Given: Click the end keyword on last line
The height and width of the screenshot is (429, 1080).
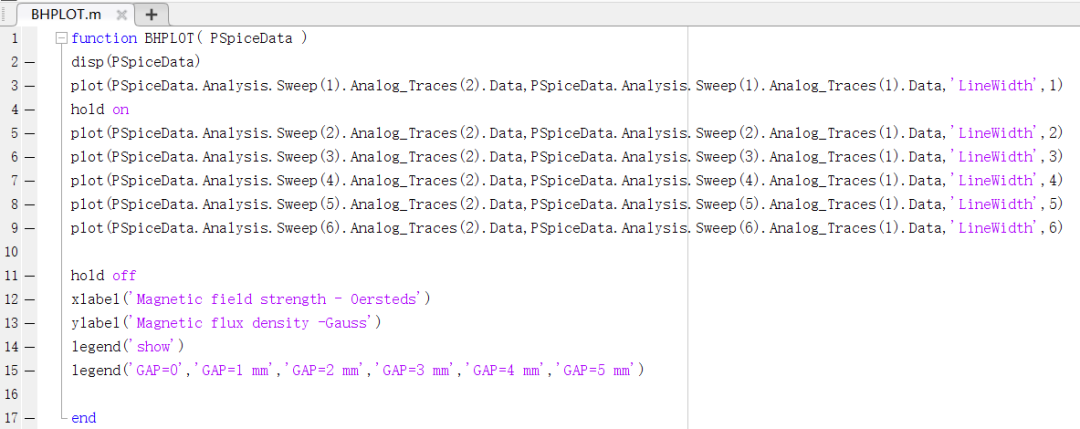Looking at the screenshot, I should click(x=83, y=418).
